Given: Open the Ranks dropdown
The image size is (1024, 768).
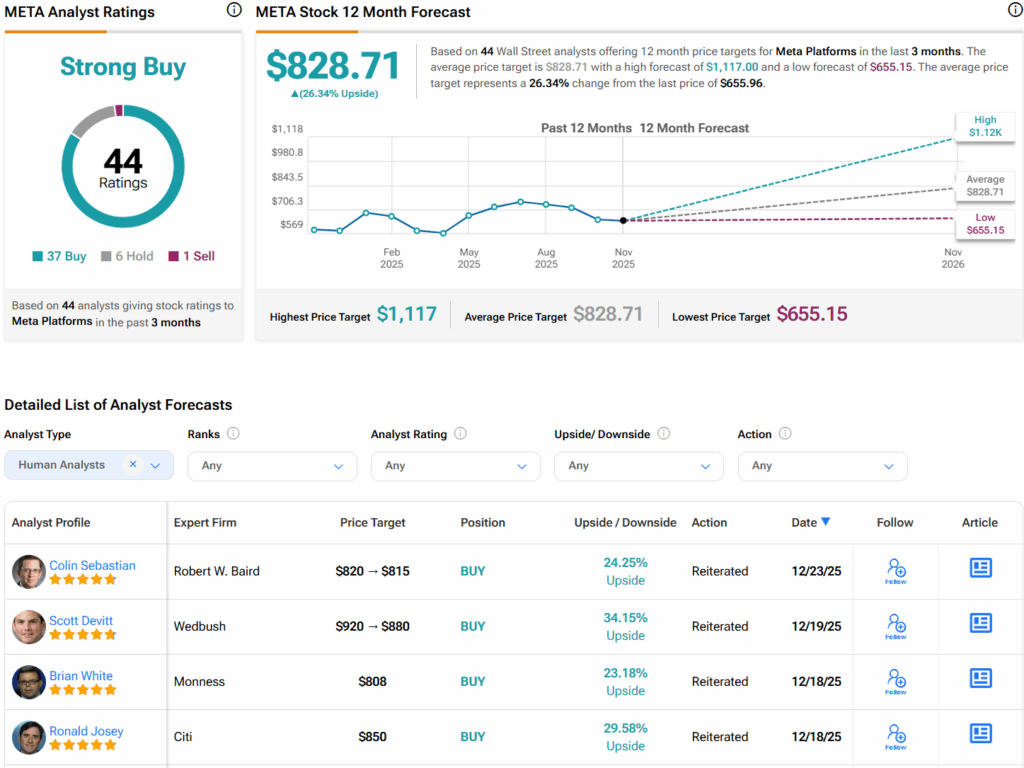Looking at the screenshot, I should [x=272, y=466].
